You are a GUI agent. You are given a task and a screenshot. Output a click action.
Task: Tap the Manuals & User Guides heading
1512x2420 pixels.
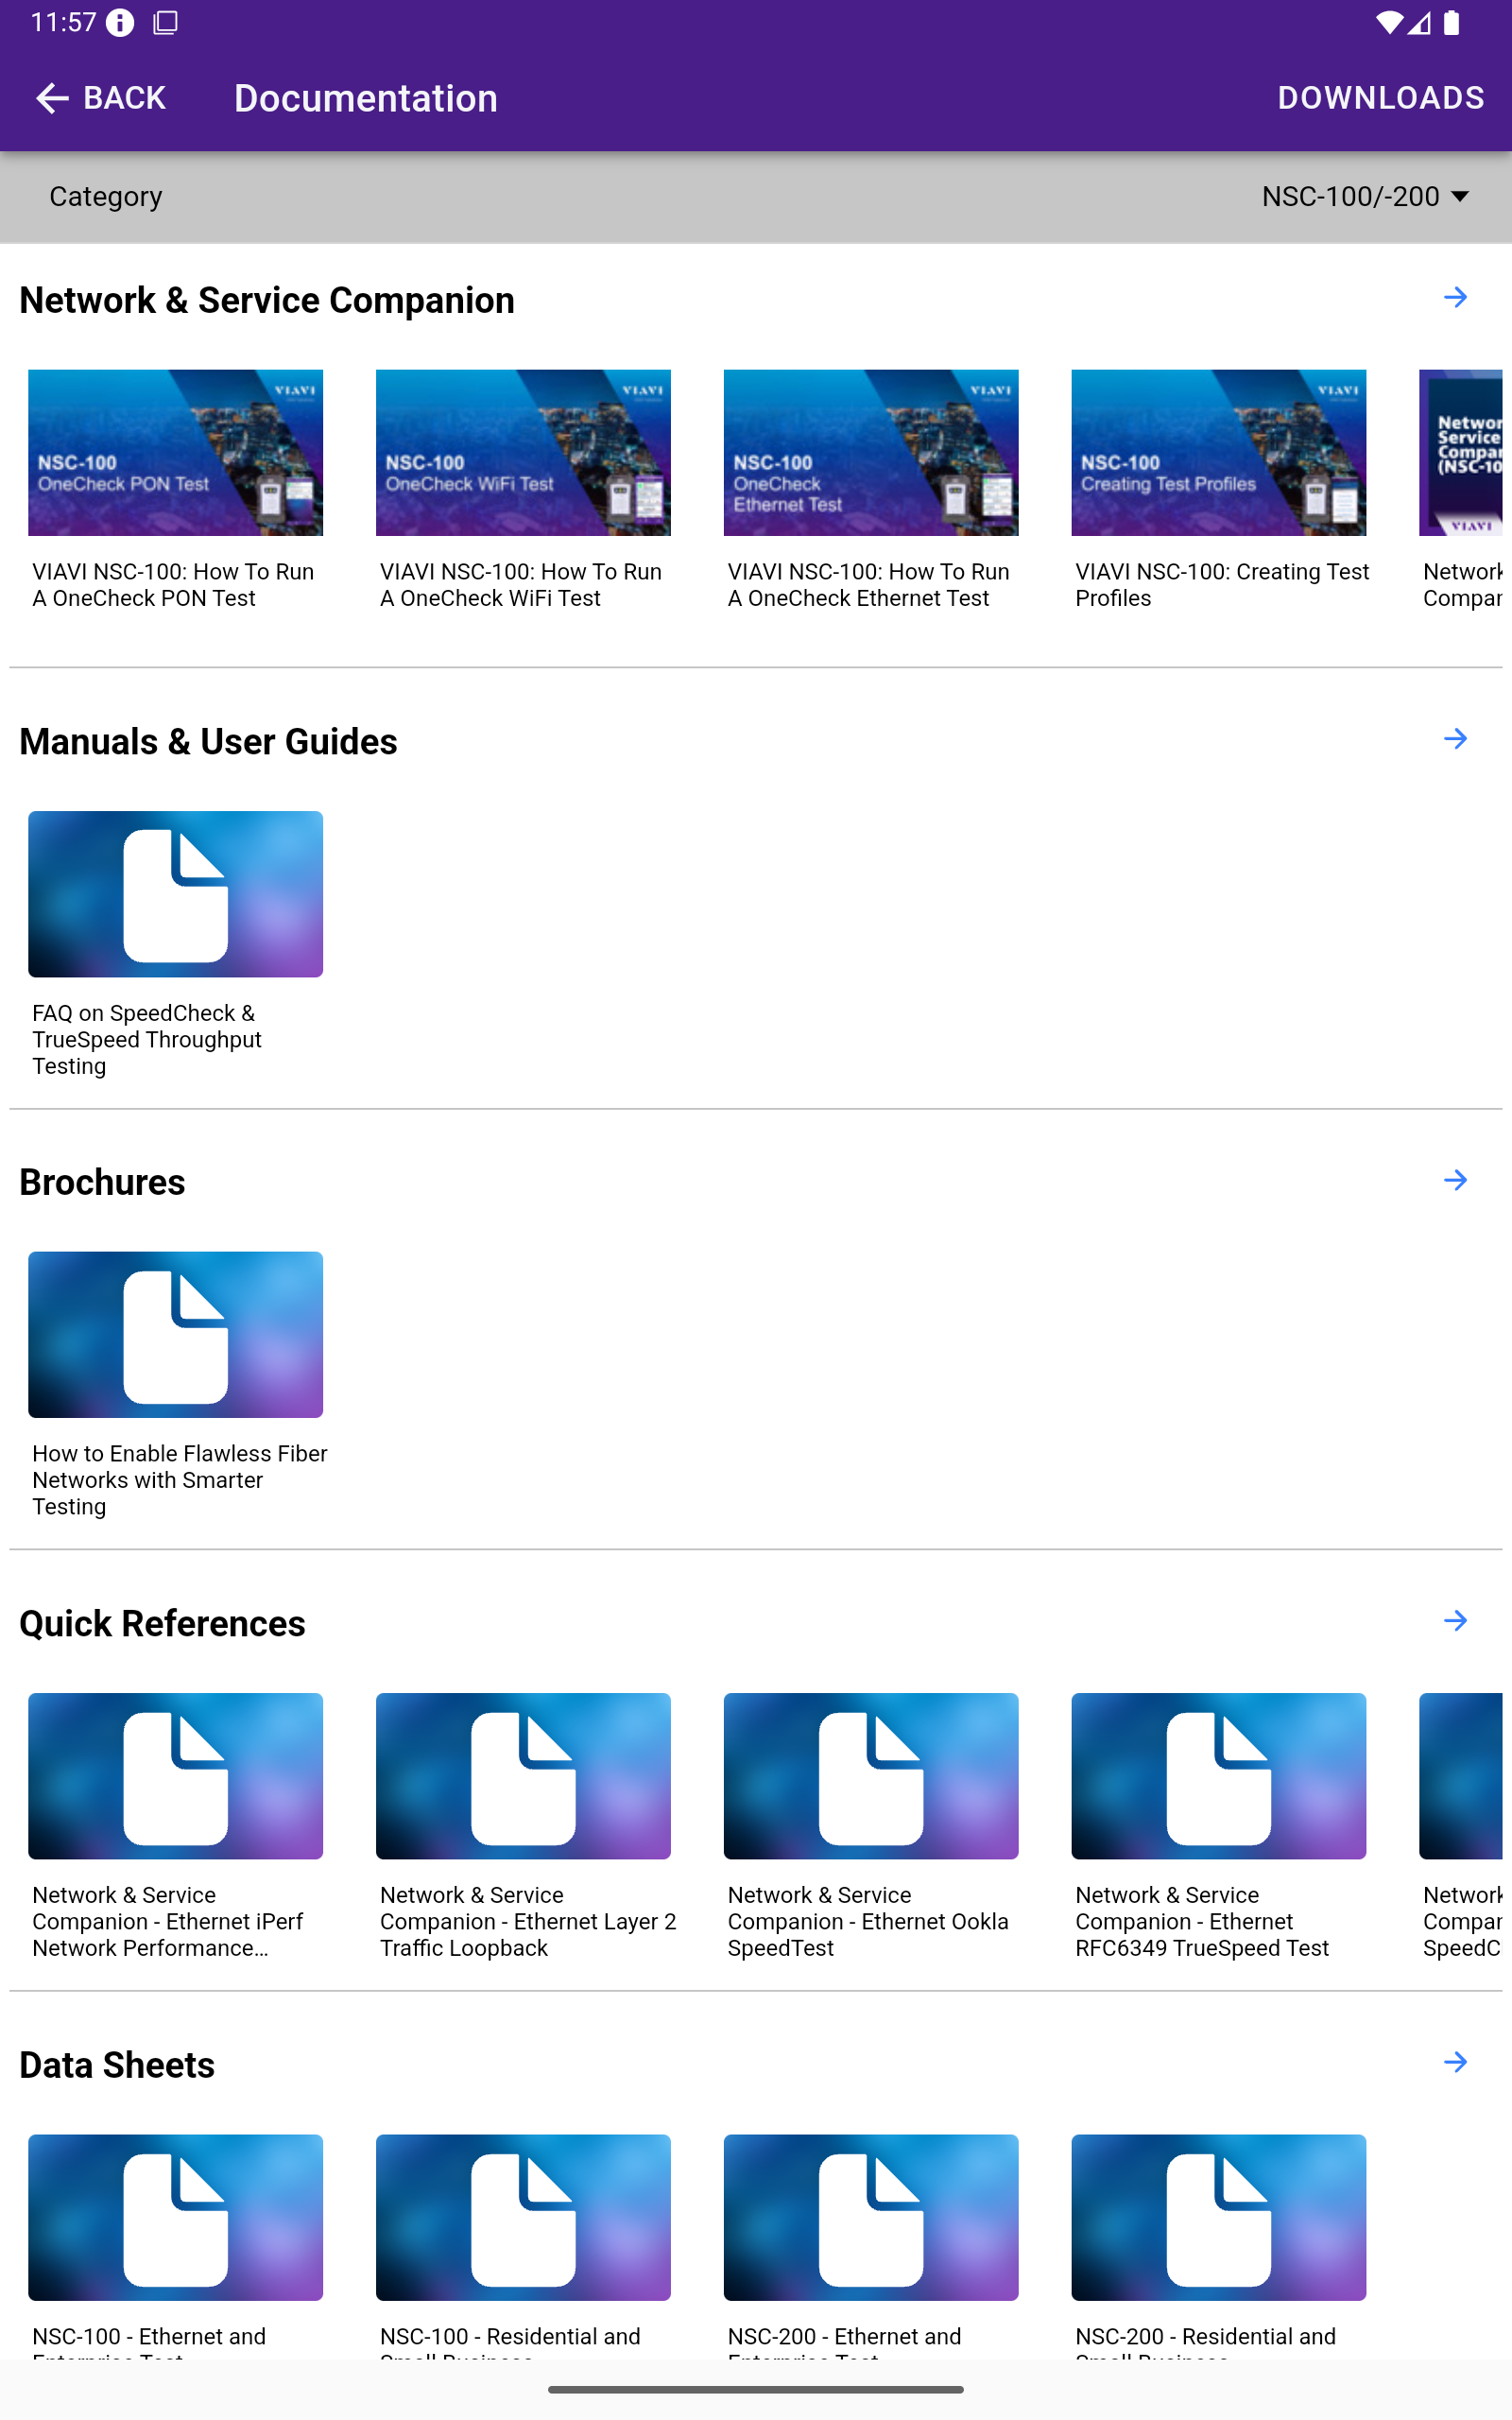pos(208,741)
